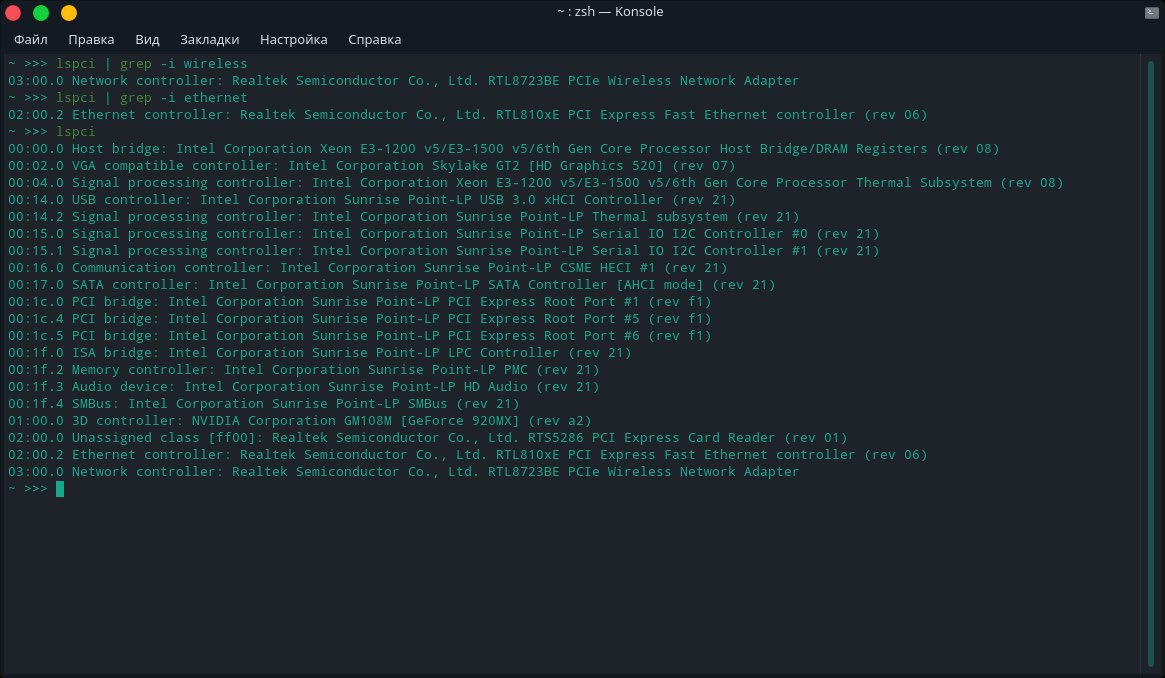1165x678 pixels.
Task: Click the 'Memory controller' PMC line
Action: (x=303, y=370)
